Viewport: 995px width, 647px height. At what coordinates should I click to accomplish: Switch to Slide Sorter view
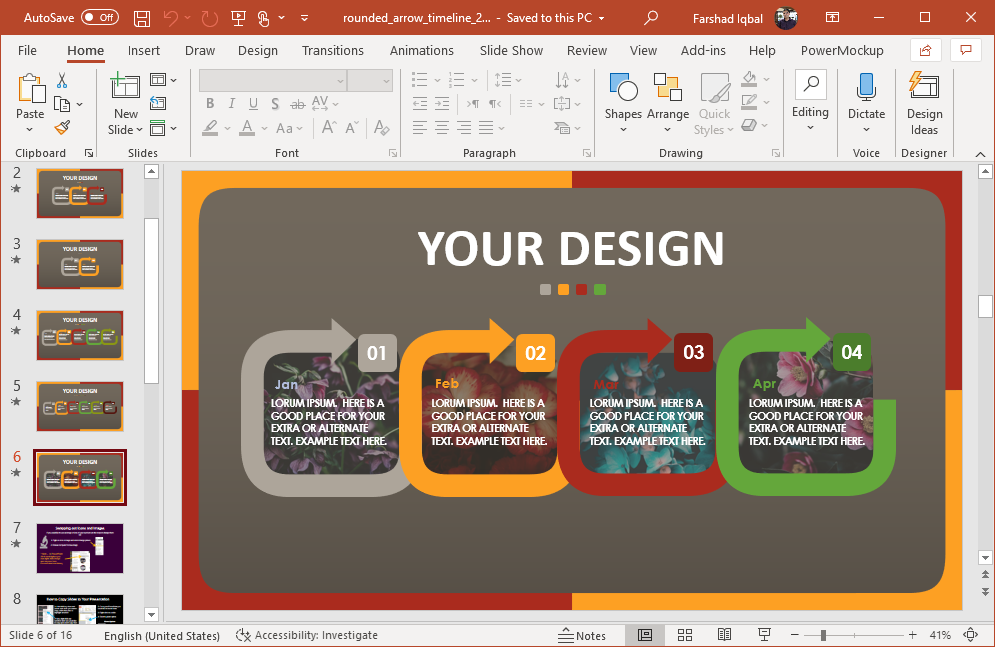click(x=685, y=635)
